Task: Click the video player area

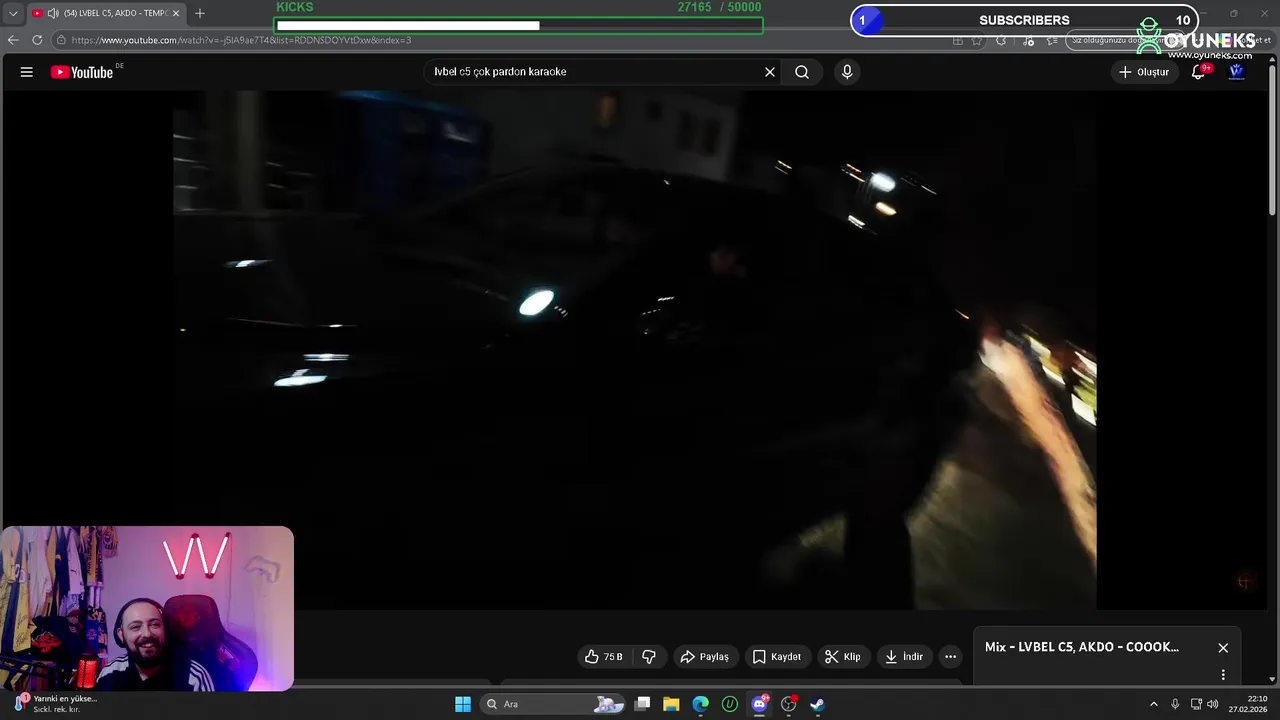Action: pyautogui.click(x=635, y=350)
